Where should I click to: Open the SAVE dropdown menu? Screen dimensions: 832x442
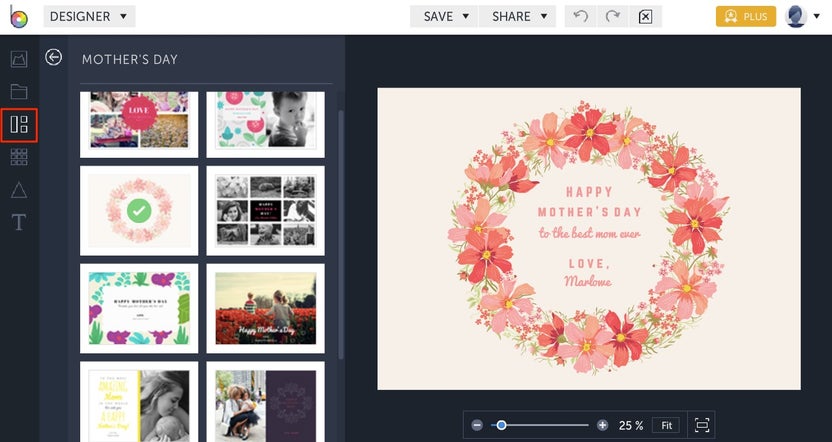(x=445, y=16)
